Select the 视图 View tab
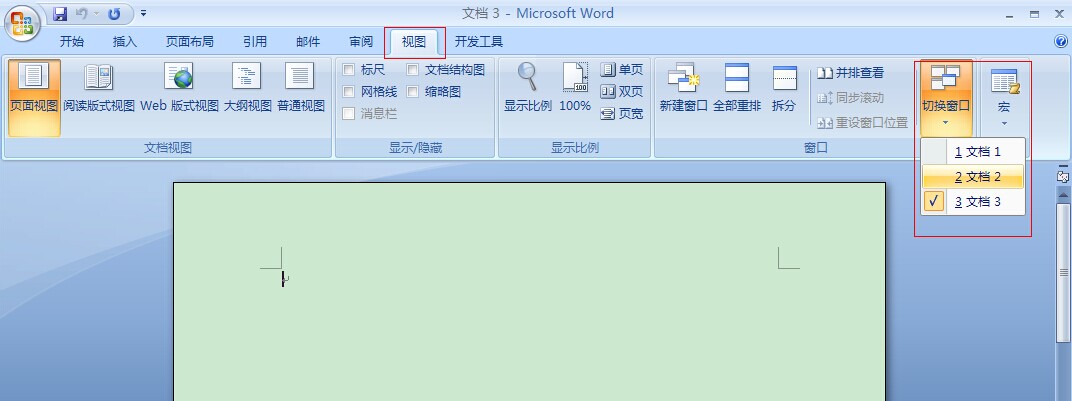 click(x=414, y=42)
